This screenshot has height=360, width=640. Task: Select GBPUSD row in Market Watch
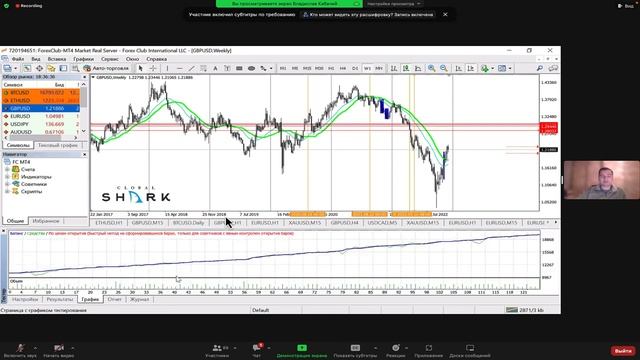click(41, 108)
